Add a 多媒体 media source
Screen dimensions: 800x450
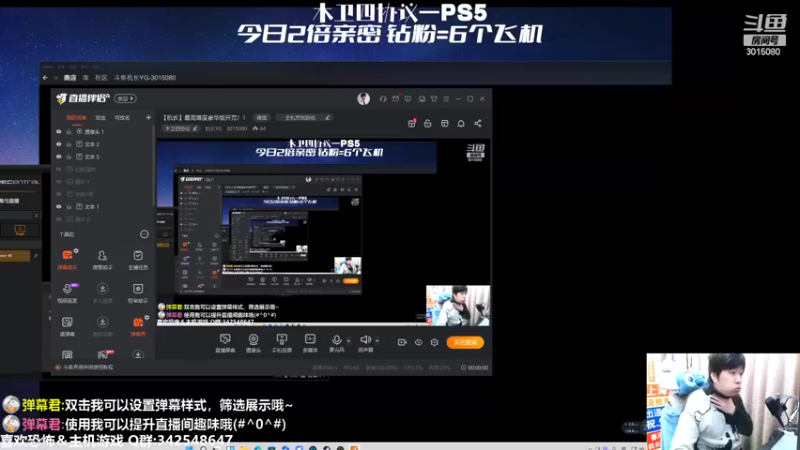pos(310,343)
